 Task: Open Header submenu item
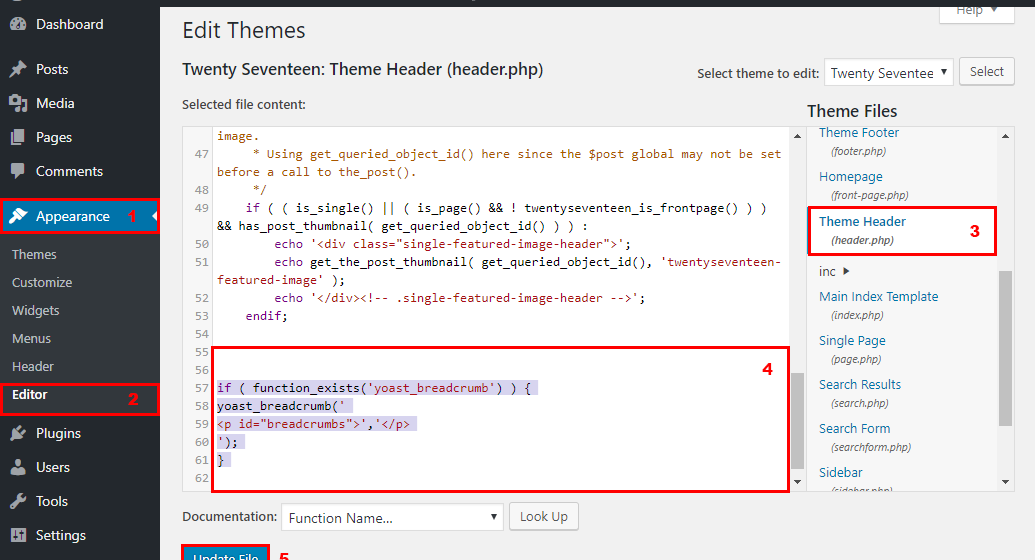[x=32, y=367]
